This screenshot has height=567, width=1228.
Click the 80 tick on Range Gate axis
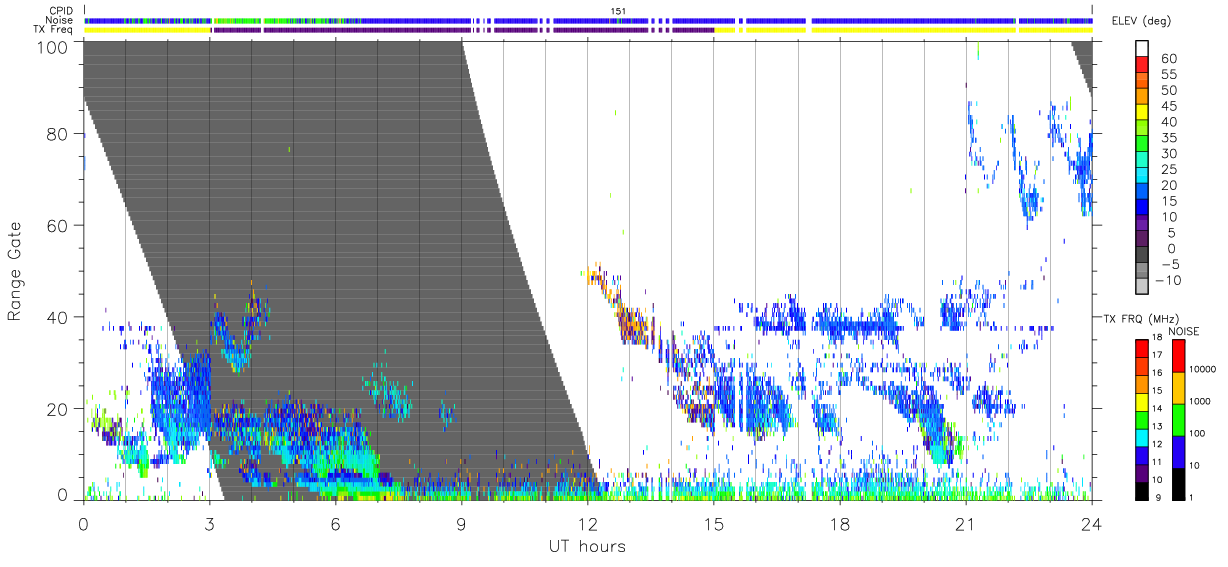[x=58, y=134]
